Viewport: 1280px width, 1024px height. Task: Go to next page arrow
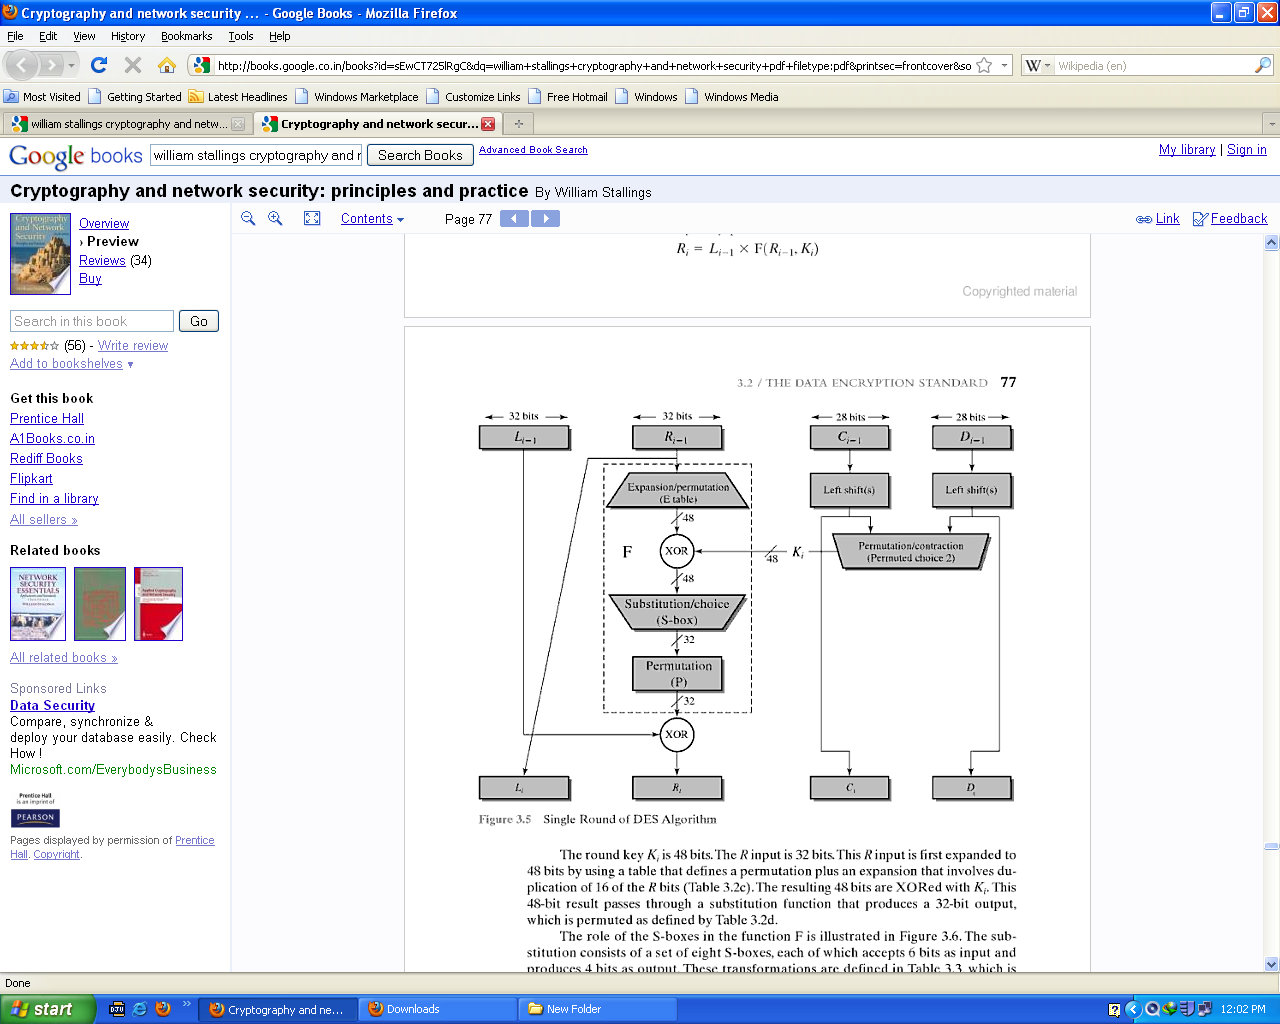[x=545, y=219]
